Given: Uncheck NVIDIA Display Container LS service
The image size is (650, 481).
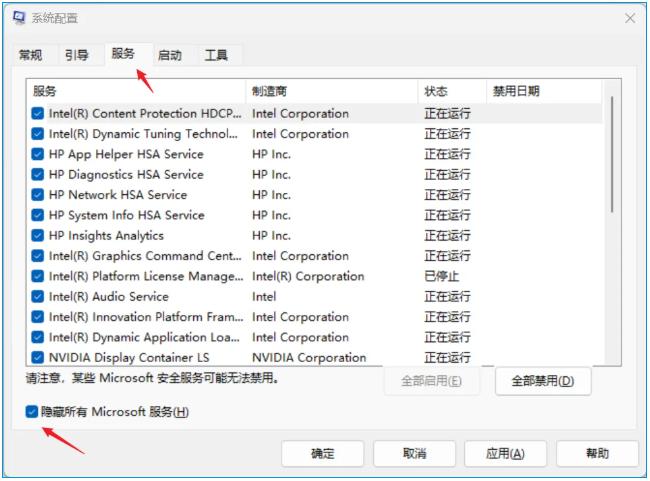Looking at the screenshot, I should coord(38,358).
